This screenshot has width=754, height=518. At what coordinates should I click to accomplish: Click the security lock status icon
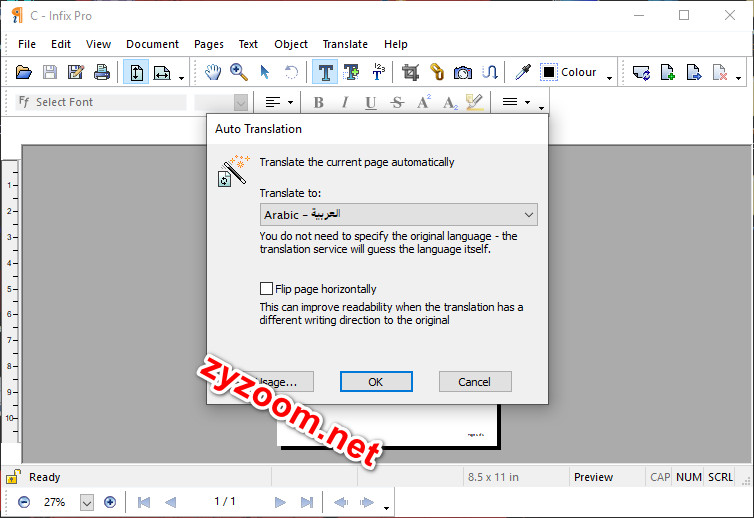click(x=13, y=477)
